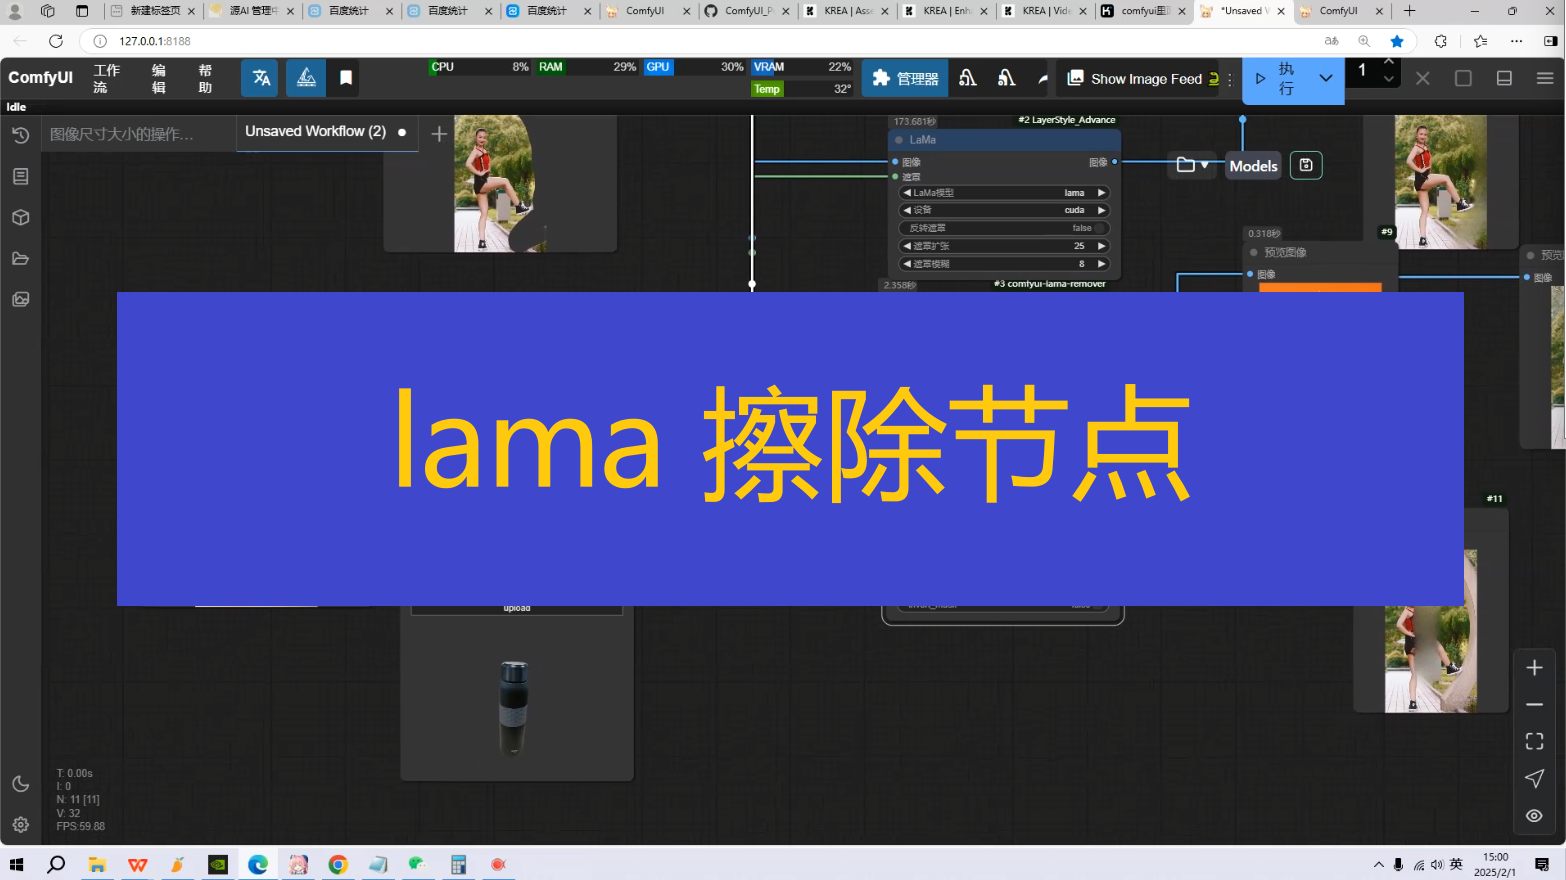The image size is (1566, 880).
Task: Open the settings gear in the sidebar
Action: 20,825
